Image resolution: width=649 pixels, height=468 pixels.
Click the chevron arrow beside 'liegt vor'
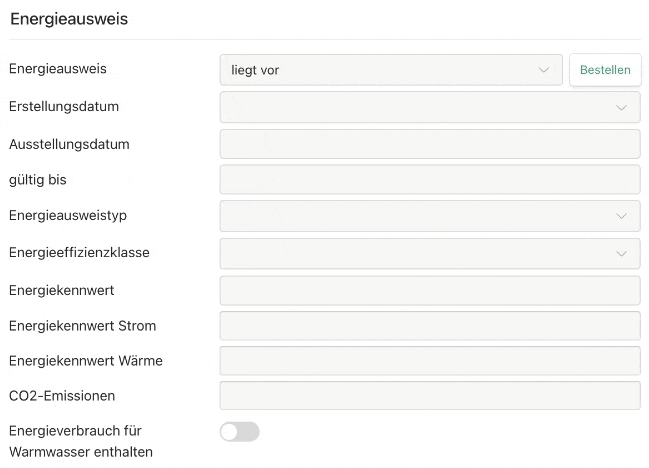pyautogui.click(x=544, y=70)
